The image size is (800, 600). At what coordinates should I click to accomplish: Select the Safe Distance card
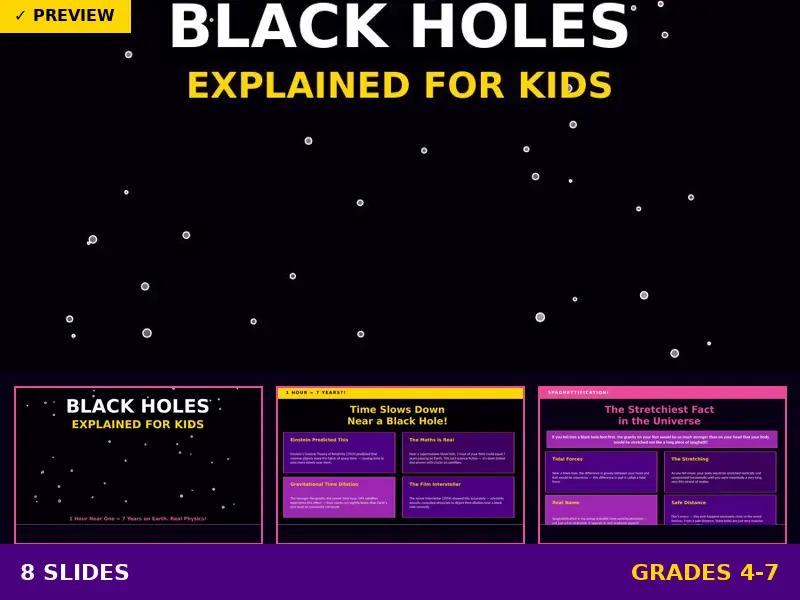tap(720, 510)
